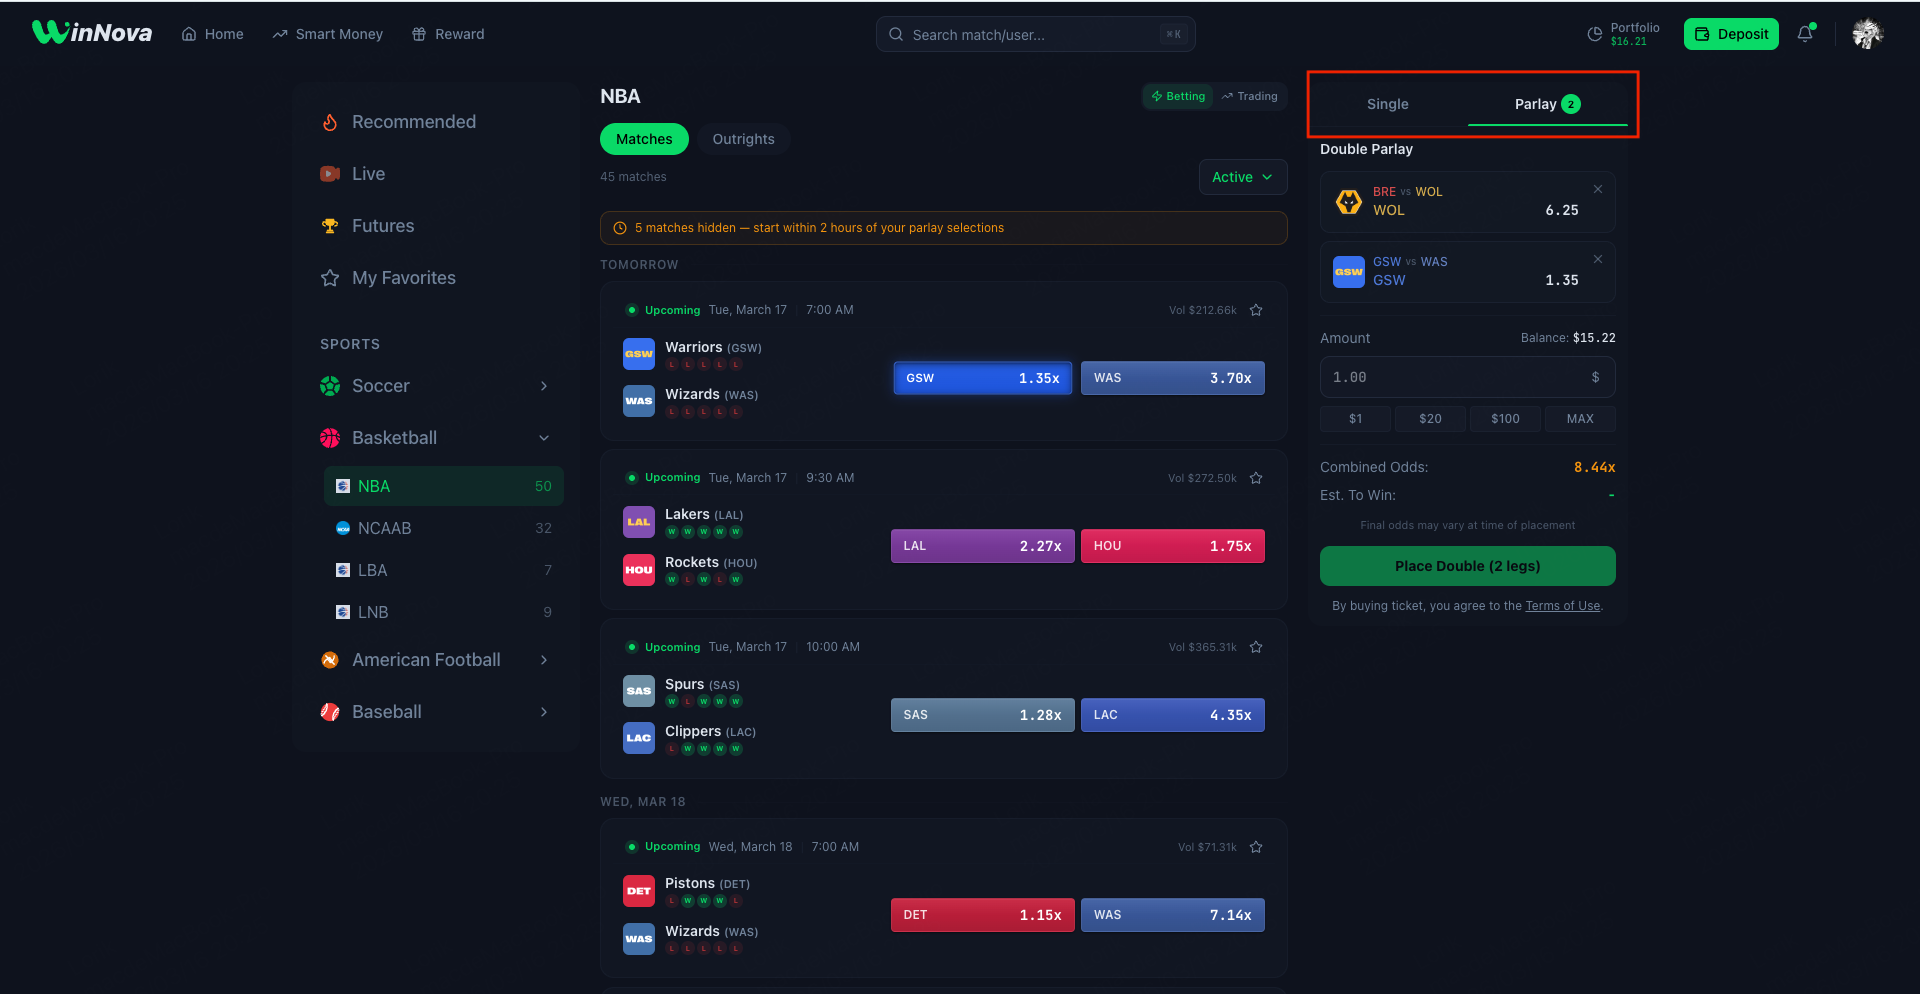Click Place Double (2 legs) button
1920x994 pixels.
pyautogui.click(x=1467, y=566)
